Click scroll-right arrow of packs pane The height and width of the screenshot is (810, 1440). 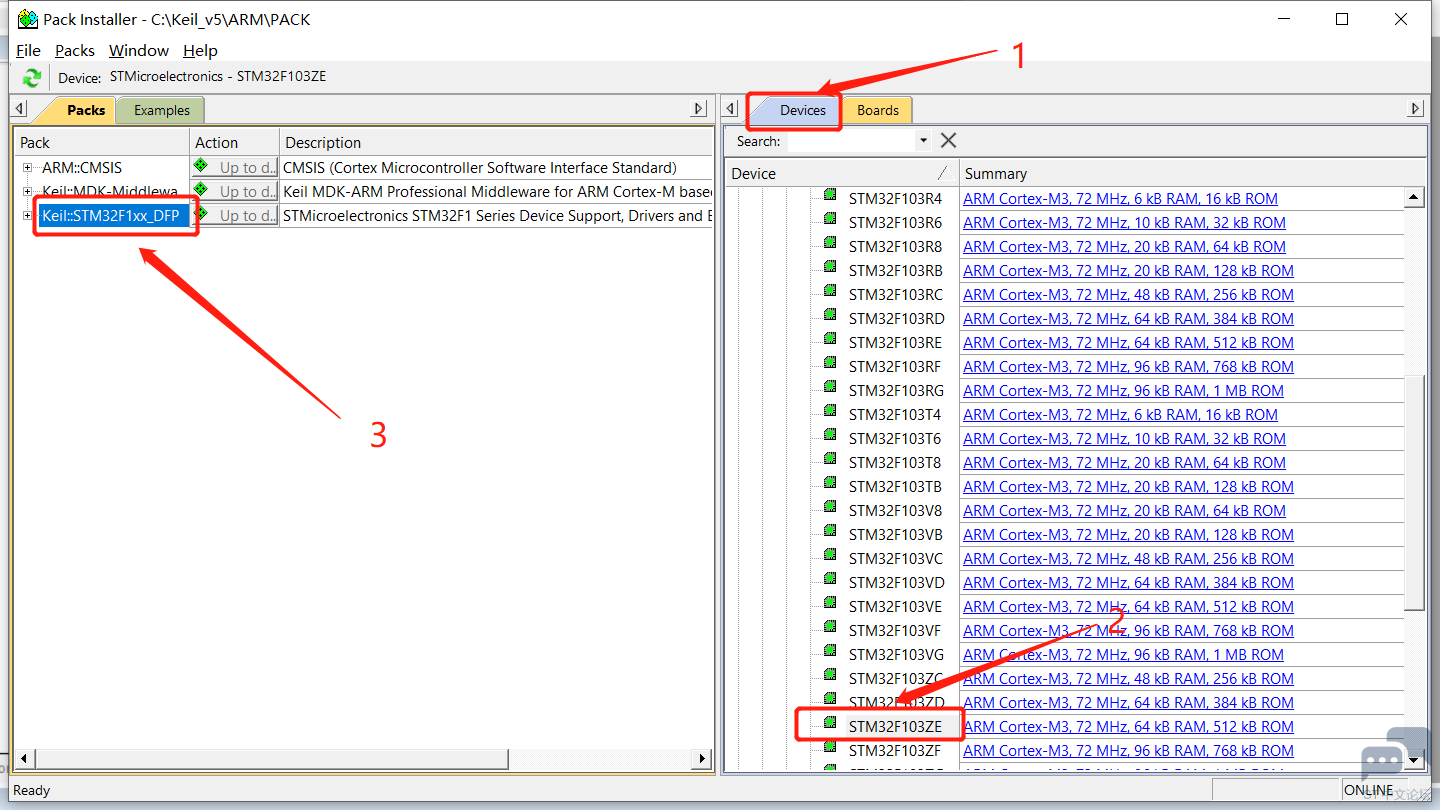[x=702, y=759]
